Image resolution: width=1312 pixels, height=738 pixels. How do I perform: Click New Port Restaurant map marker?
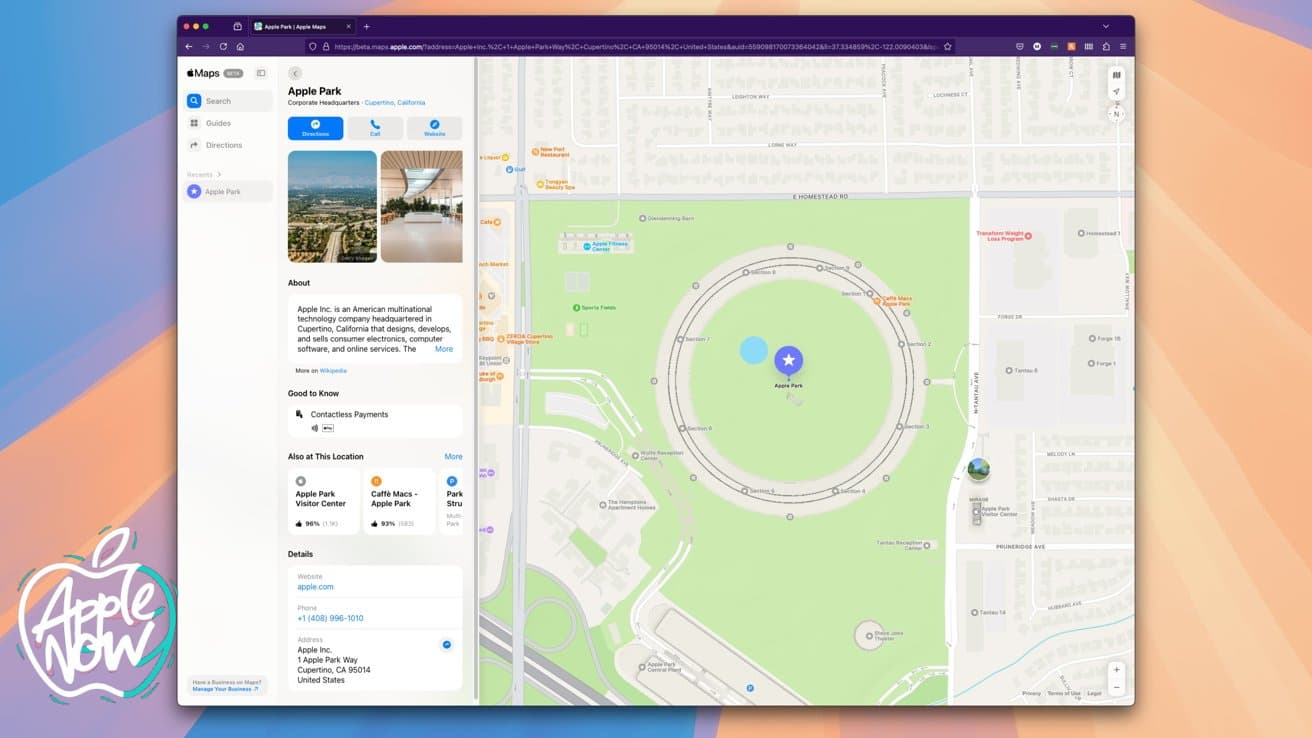pyautogui.click(x=535, y=153)
